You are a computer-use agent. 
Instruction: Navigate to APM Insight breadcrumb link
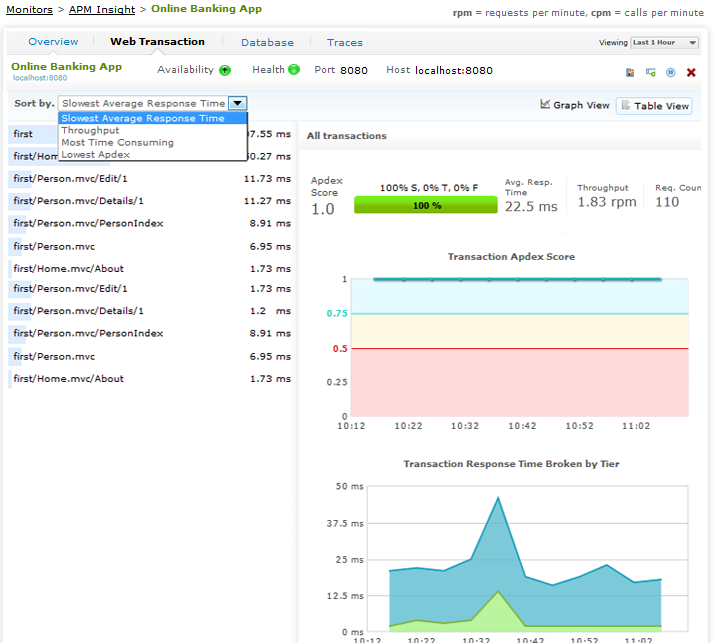pos(102,9)
